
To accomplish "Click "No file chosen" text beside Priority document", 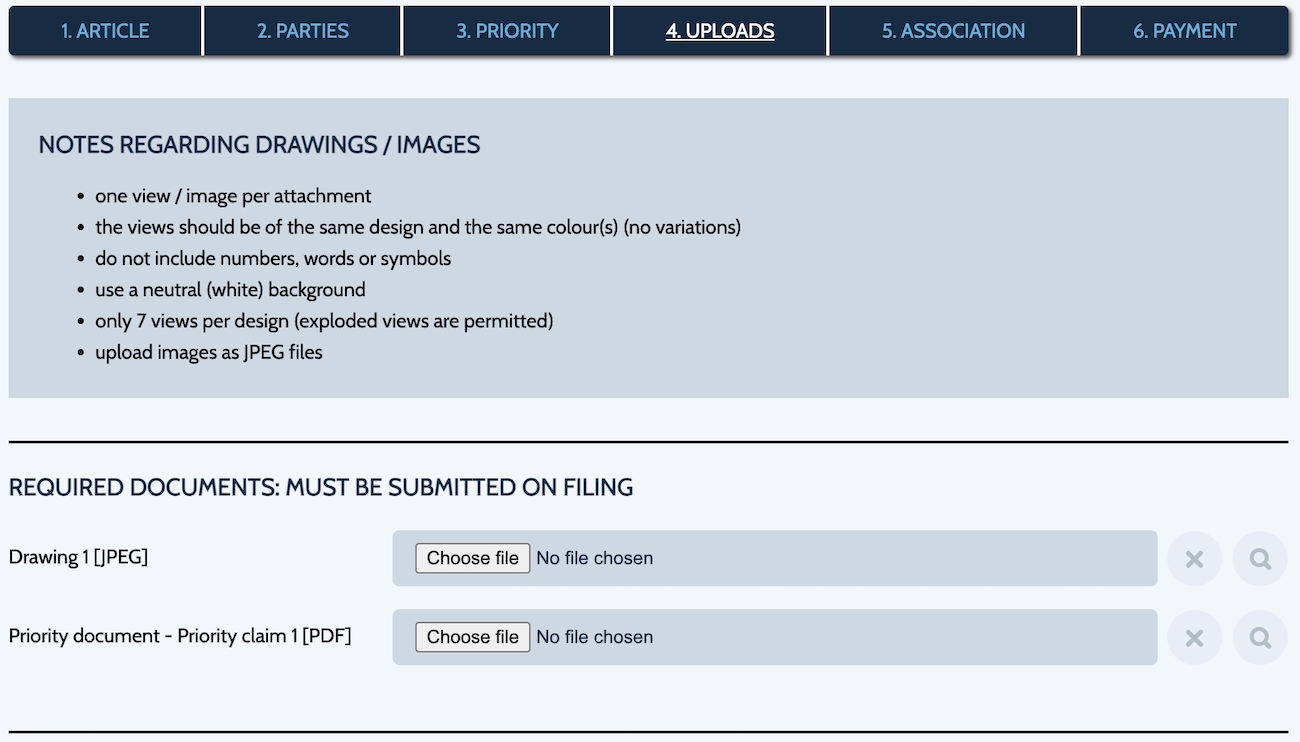I will click(595, 637).
